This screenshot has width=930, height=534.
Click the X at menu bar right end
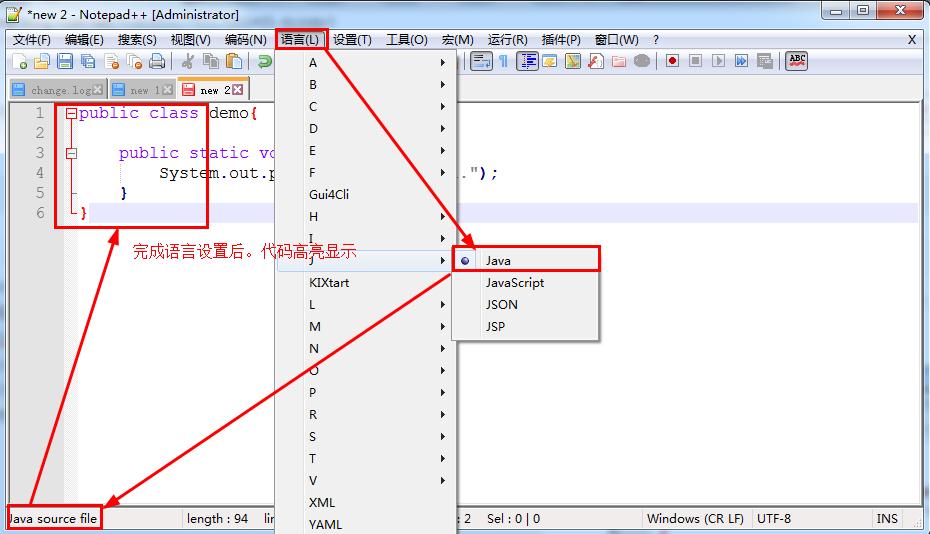(912, 40)
